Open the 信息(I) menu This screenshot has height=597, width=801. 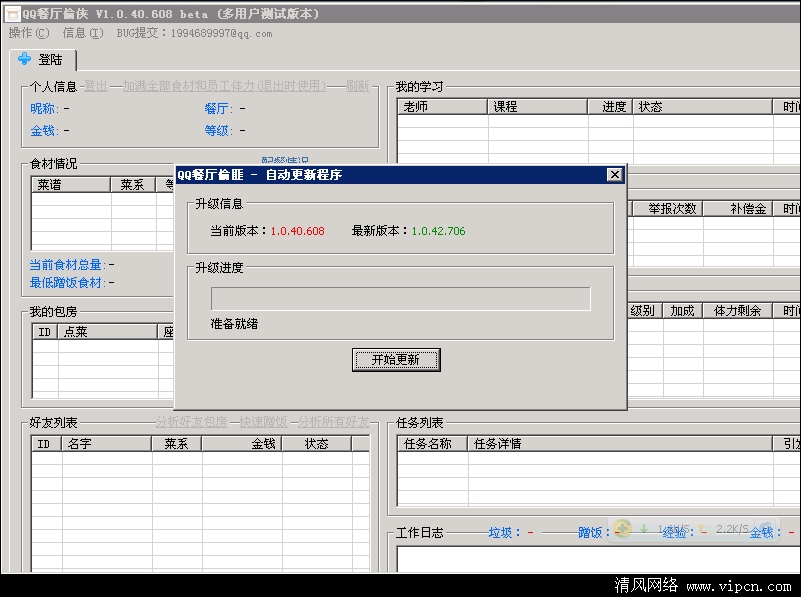(83, 33)
